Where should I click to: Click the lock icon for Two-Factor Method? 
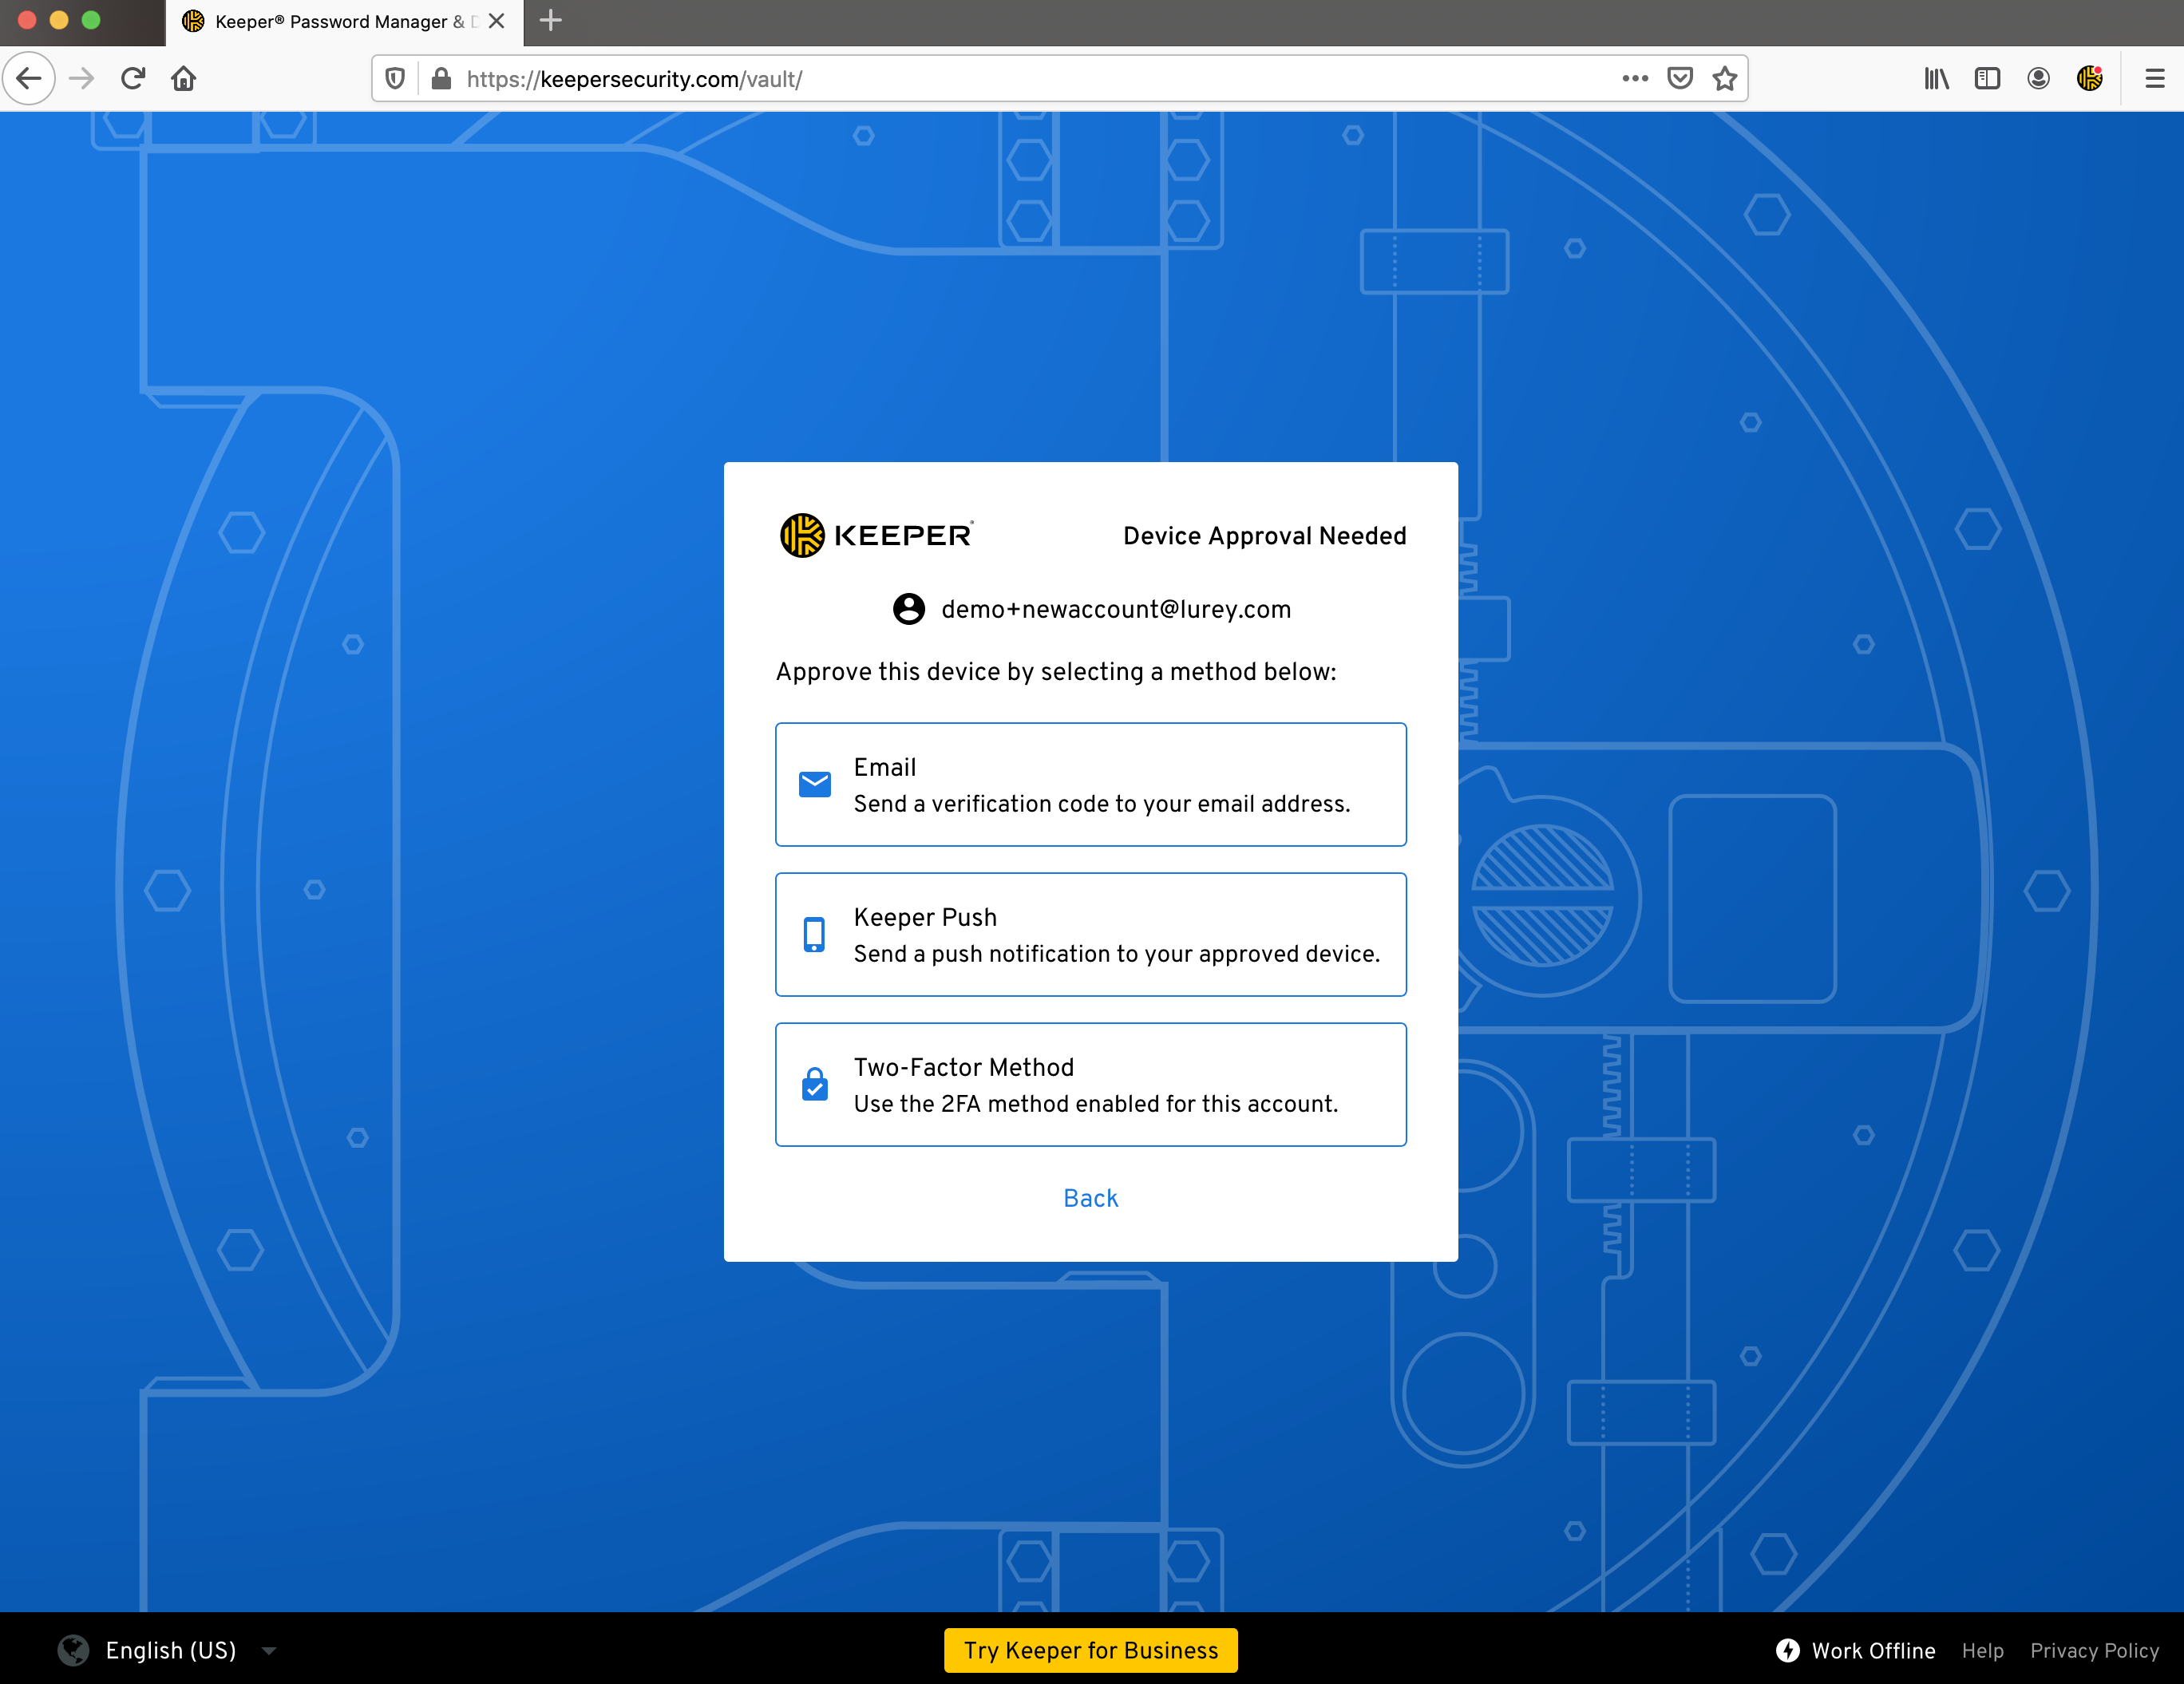(815, 1084)
